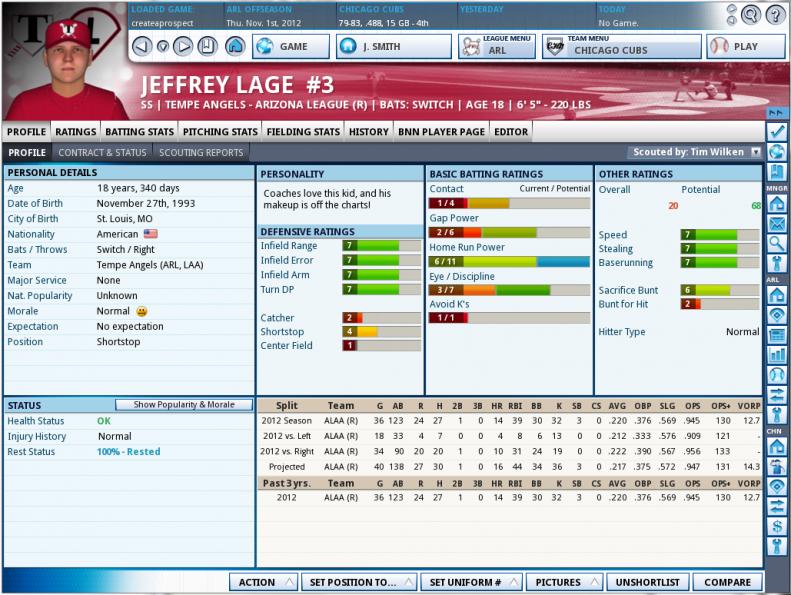Viewport: 791px width, 595px height.
Task: Open the Contract & Status subtab
Action: 102,152
